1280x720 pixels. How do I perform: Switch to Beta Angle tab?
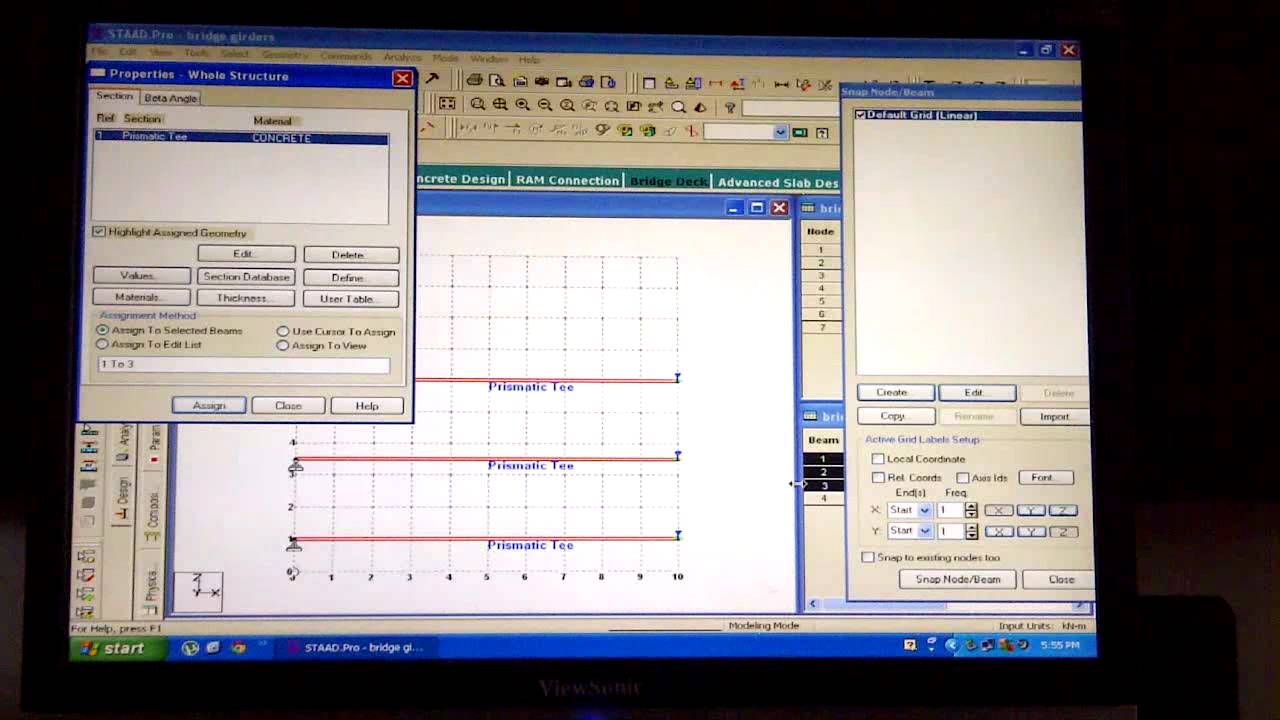[170, 98]
